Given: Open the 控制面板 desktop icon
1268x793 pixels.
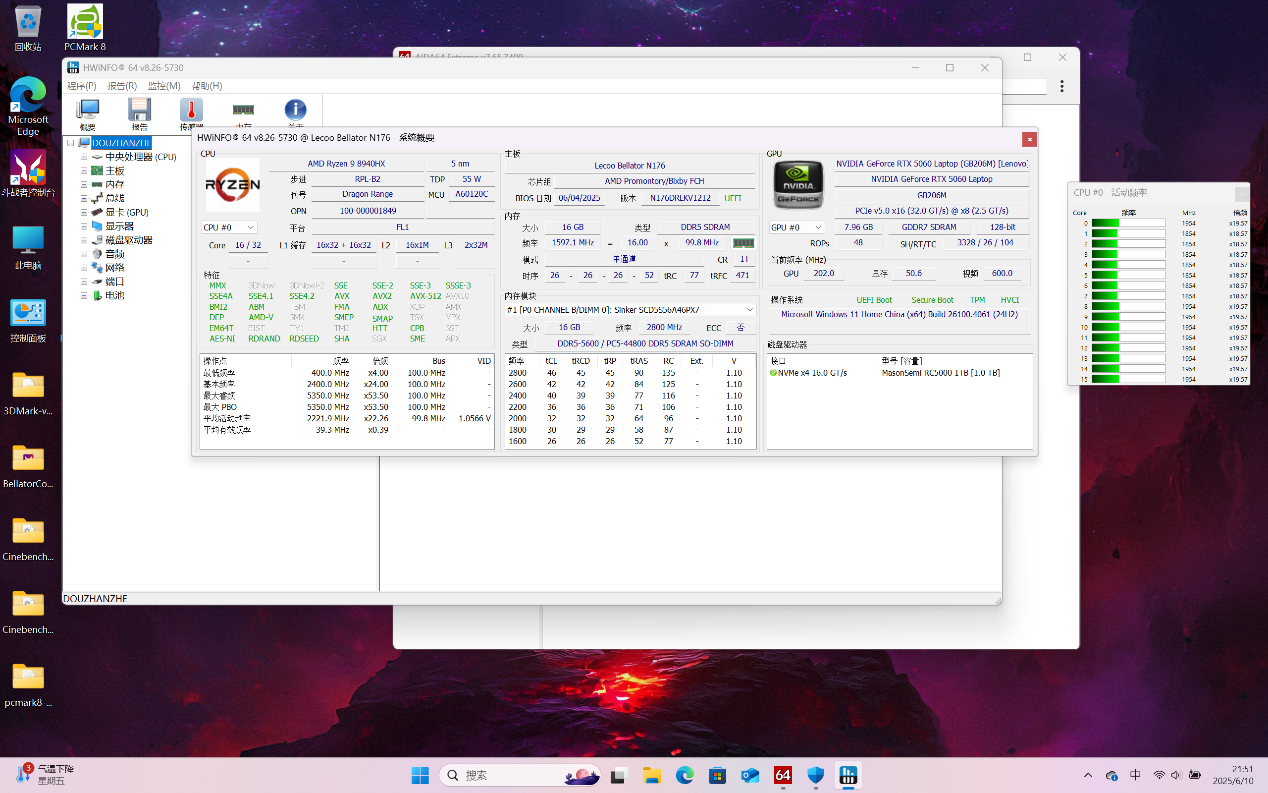Looking at the screenshot, I should pyautogui.click(x=28, y=320).
